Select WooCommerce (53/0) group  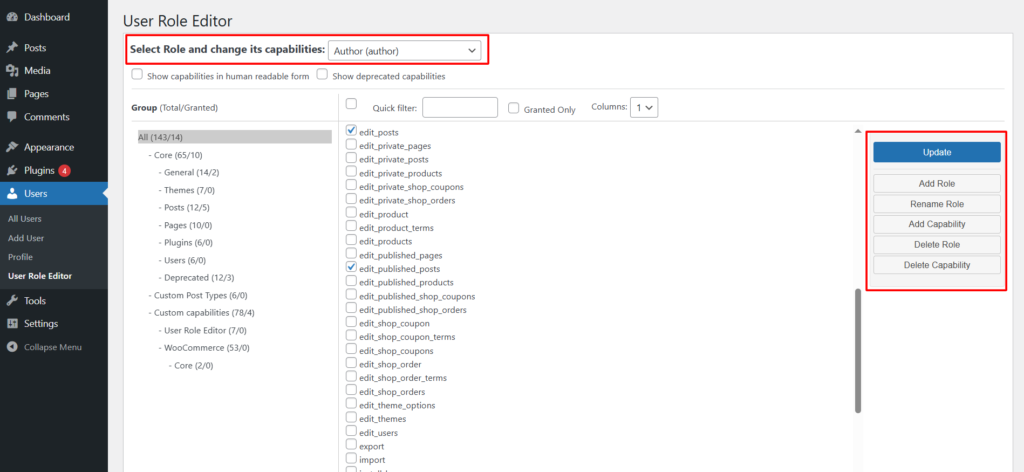(204, 348)
